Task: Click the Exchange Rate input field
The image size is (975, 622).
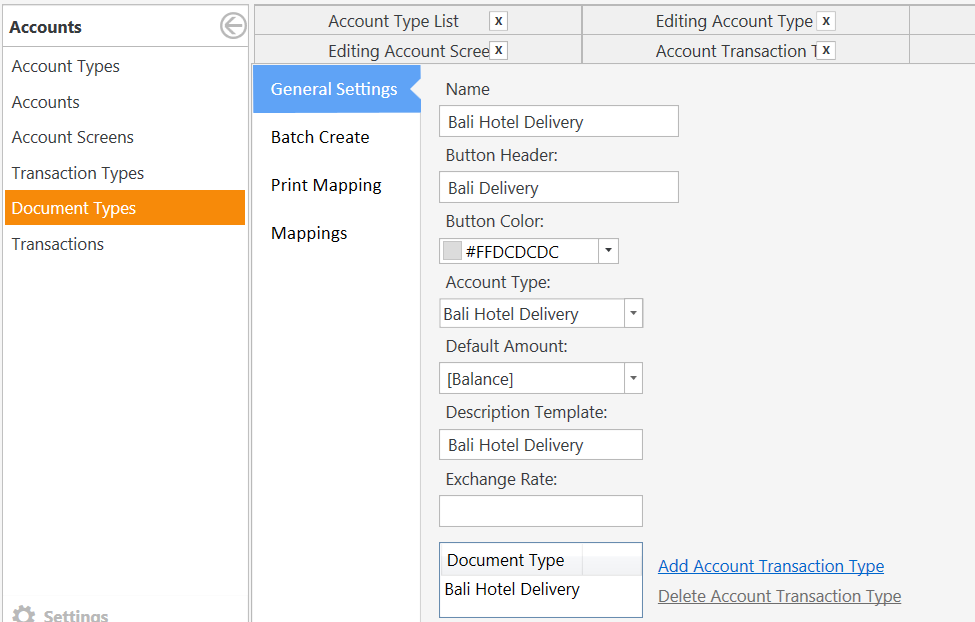Action: [x=540, y=511]
